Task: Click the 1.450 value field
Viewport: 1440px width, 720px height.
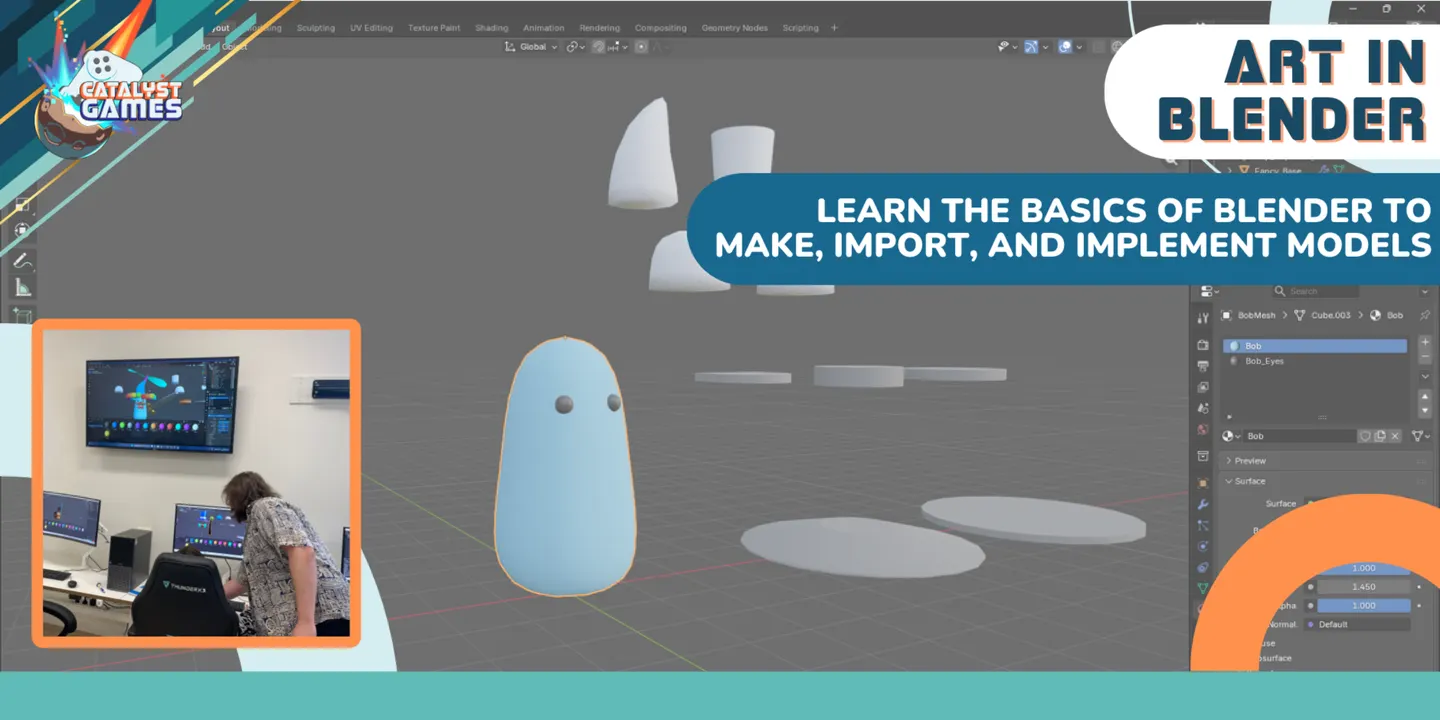Action: tap(1363, 587)
